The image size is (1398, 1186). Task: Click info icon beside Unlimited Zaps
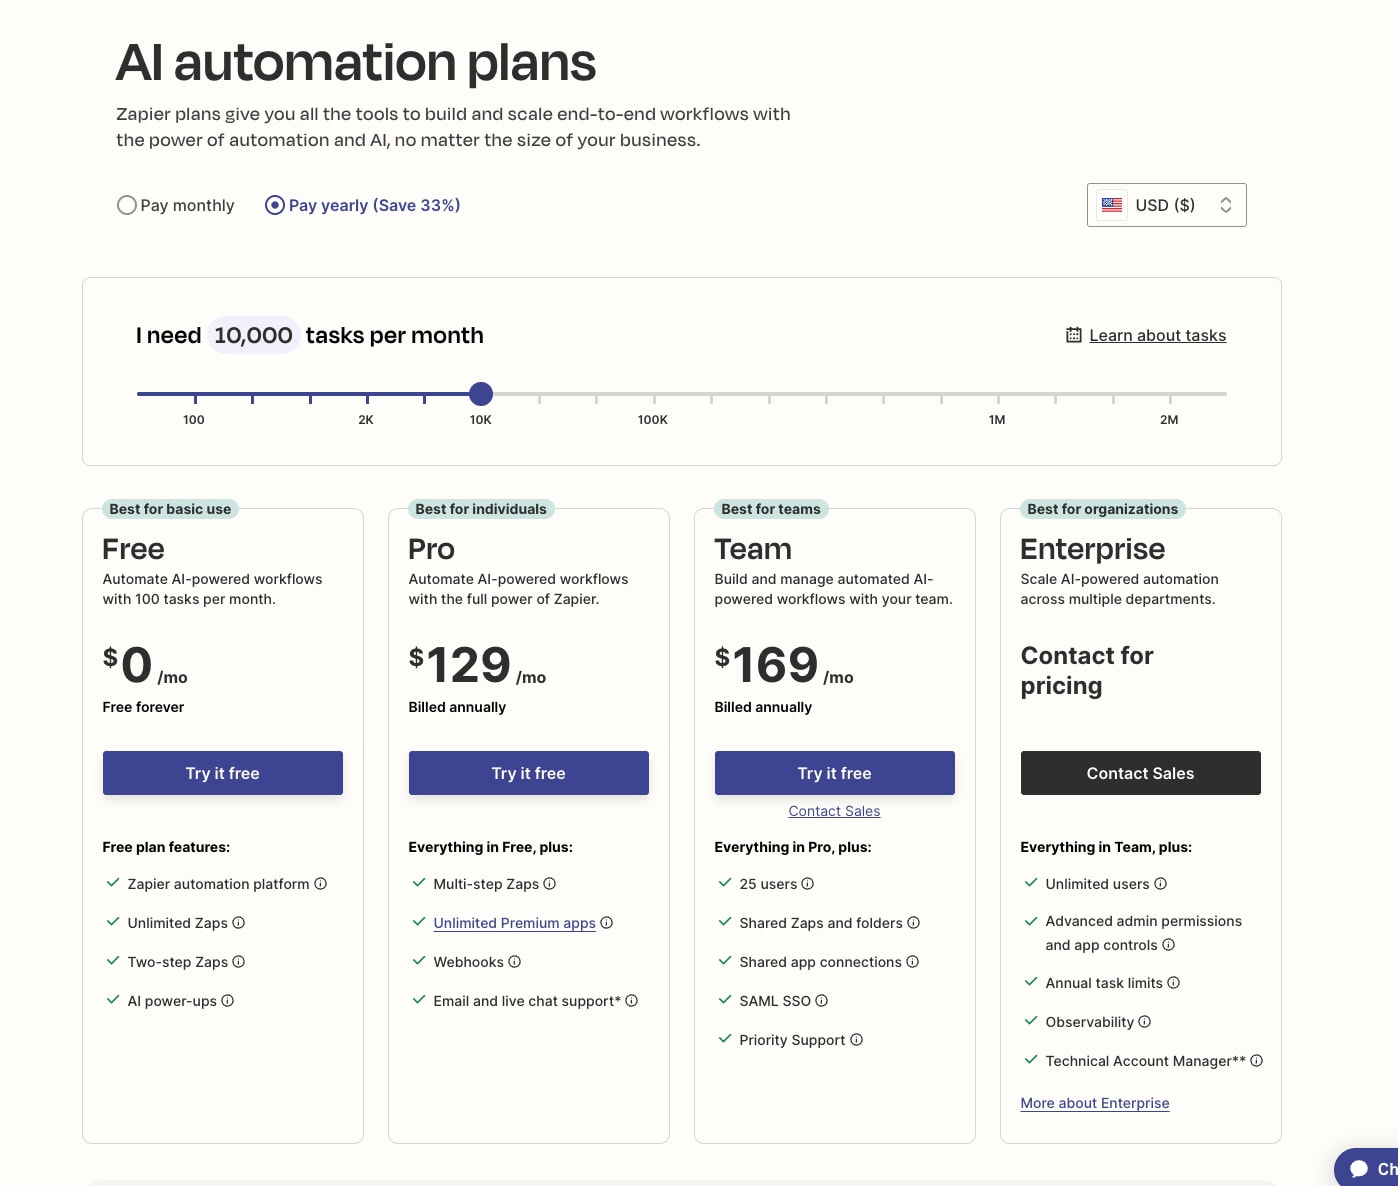coord(239,923)
